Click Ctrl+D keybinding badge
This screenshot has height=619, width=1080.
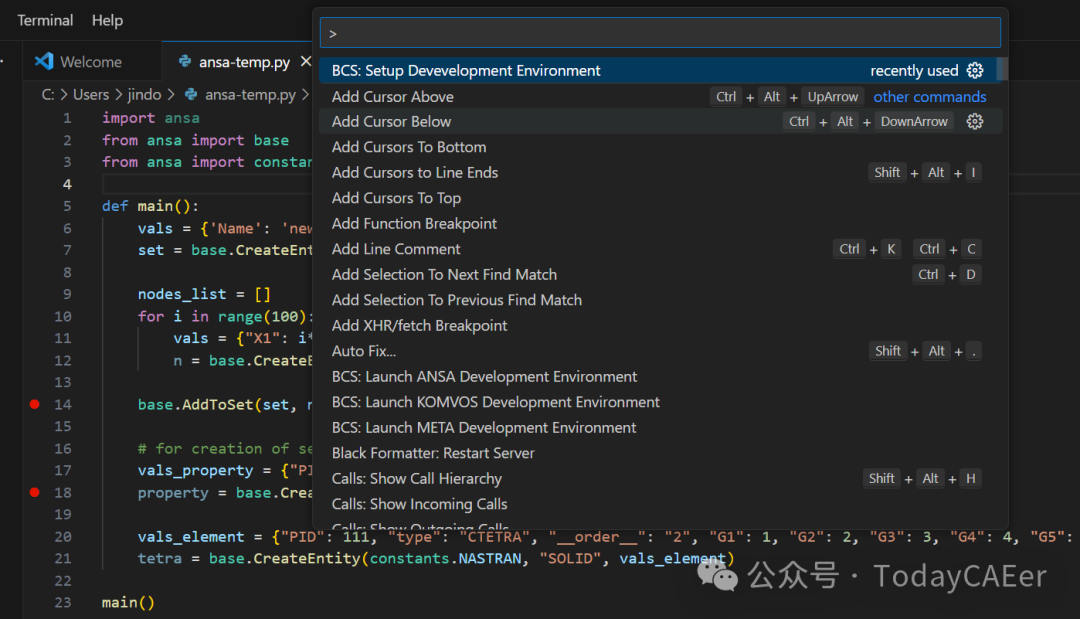click(x=947, y=274)
